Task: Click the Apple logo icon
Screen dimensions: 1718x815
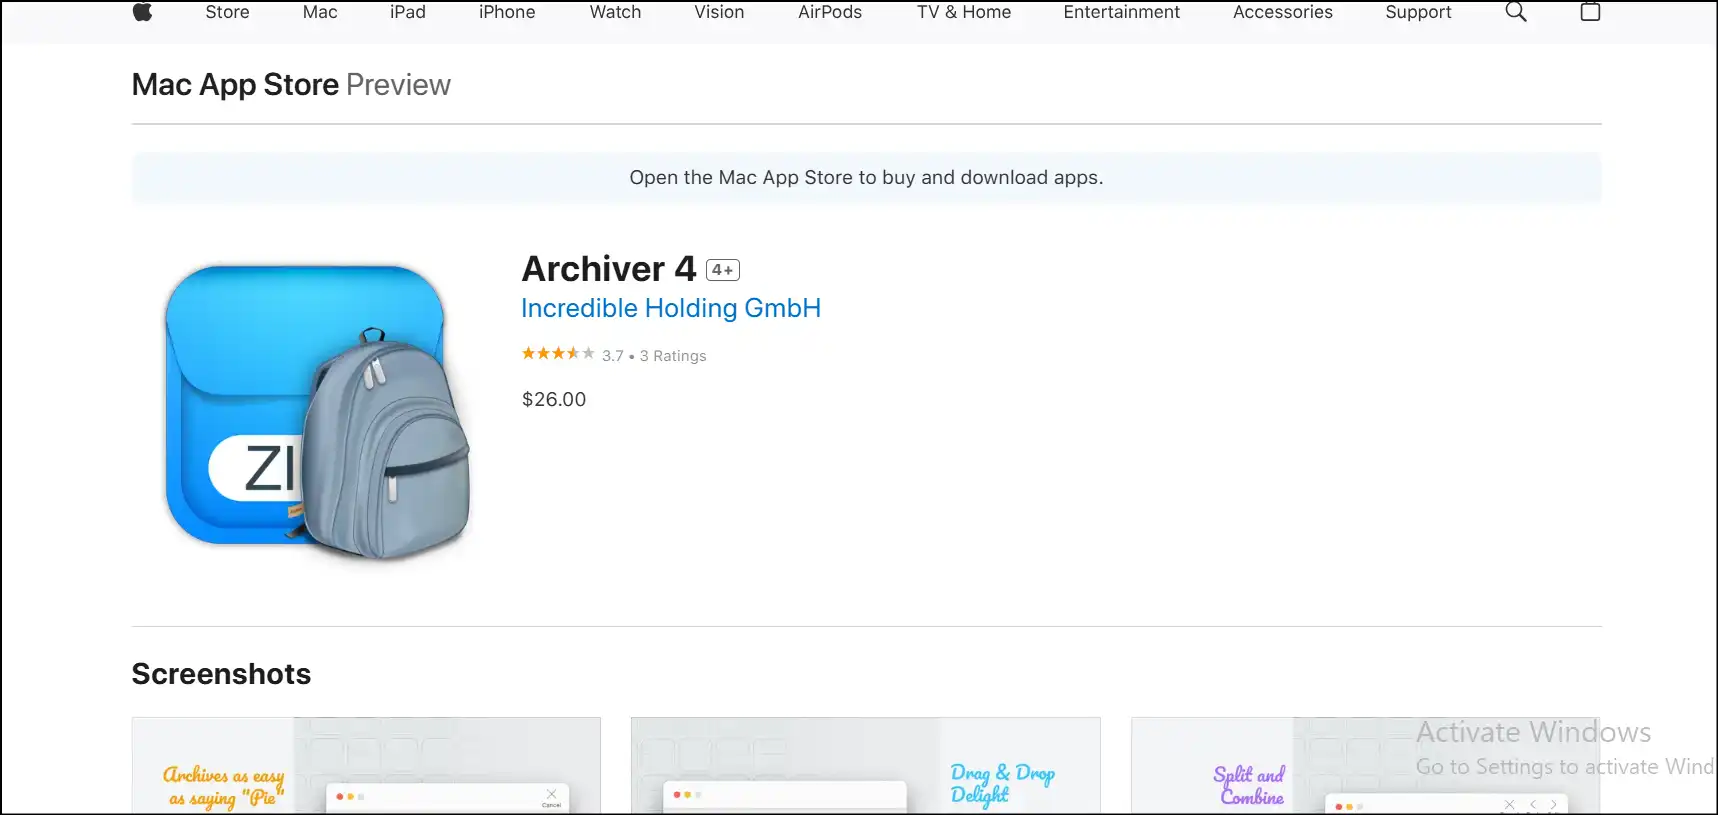Action: [x=143, y=12]
